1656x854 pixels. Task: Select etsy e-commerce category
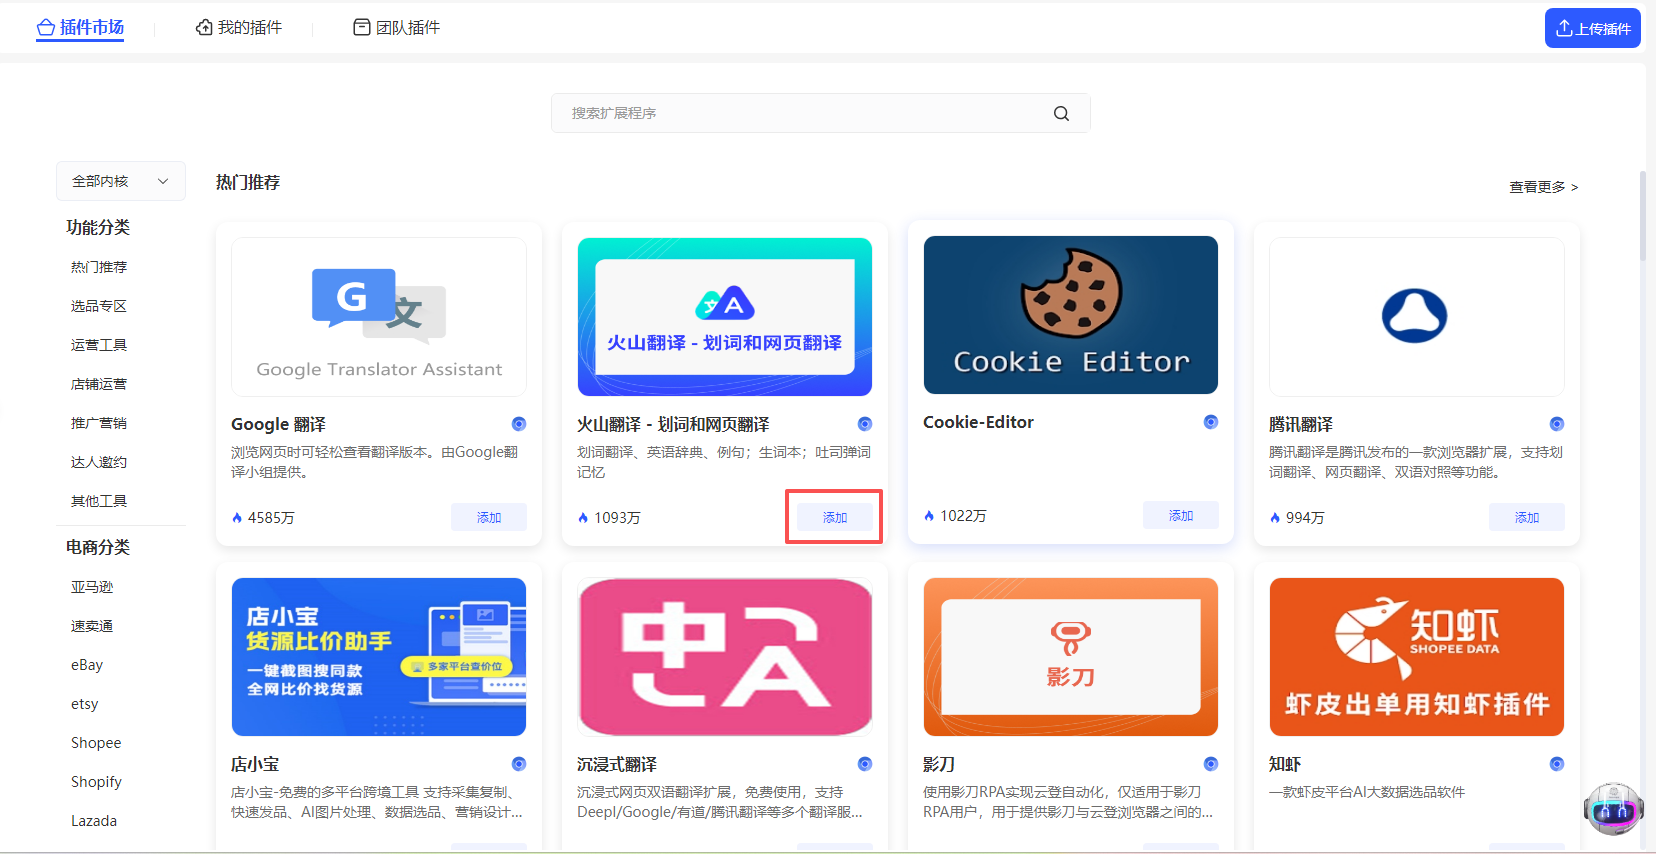click(85, 704)
